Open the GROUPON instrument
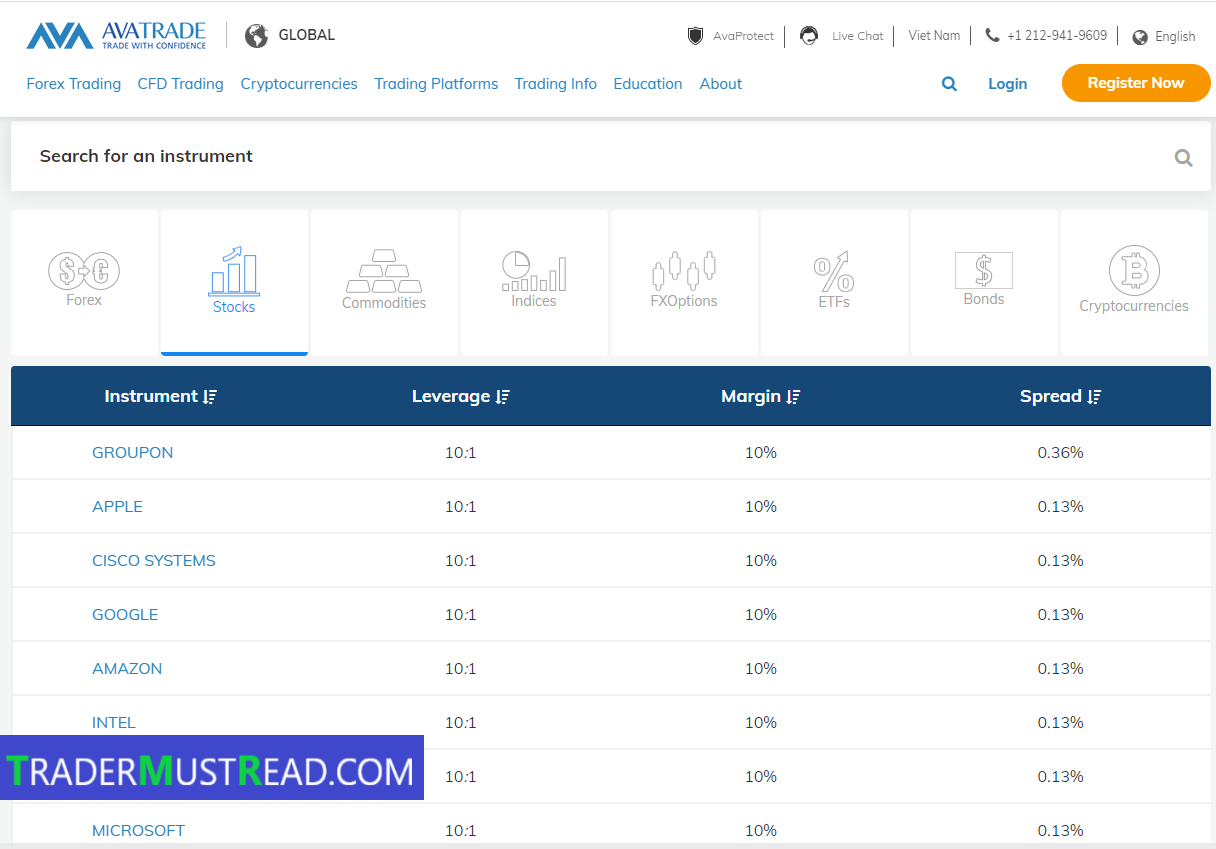The width and height of the screenshot is (1216, 849). point(133,453)
